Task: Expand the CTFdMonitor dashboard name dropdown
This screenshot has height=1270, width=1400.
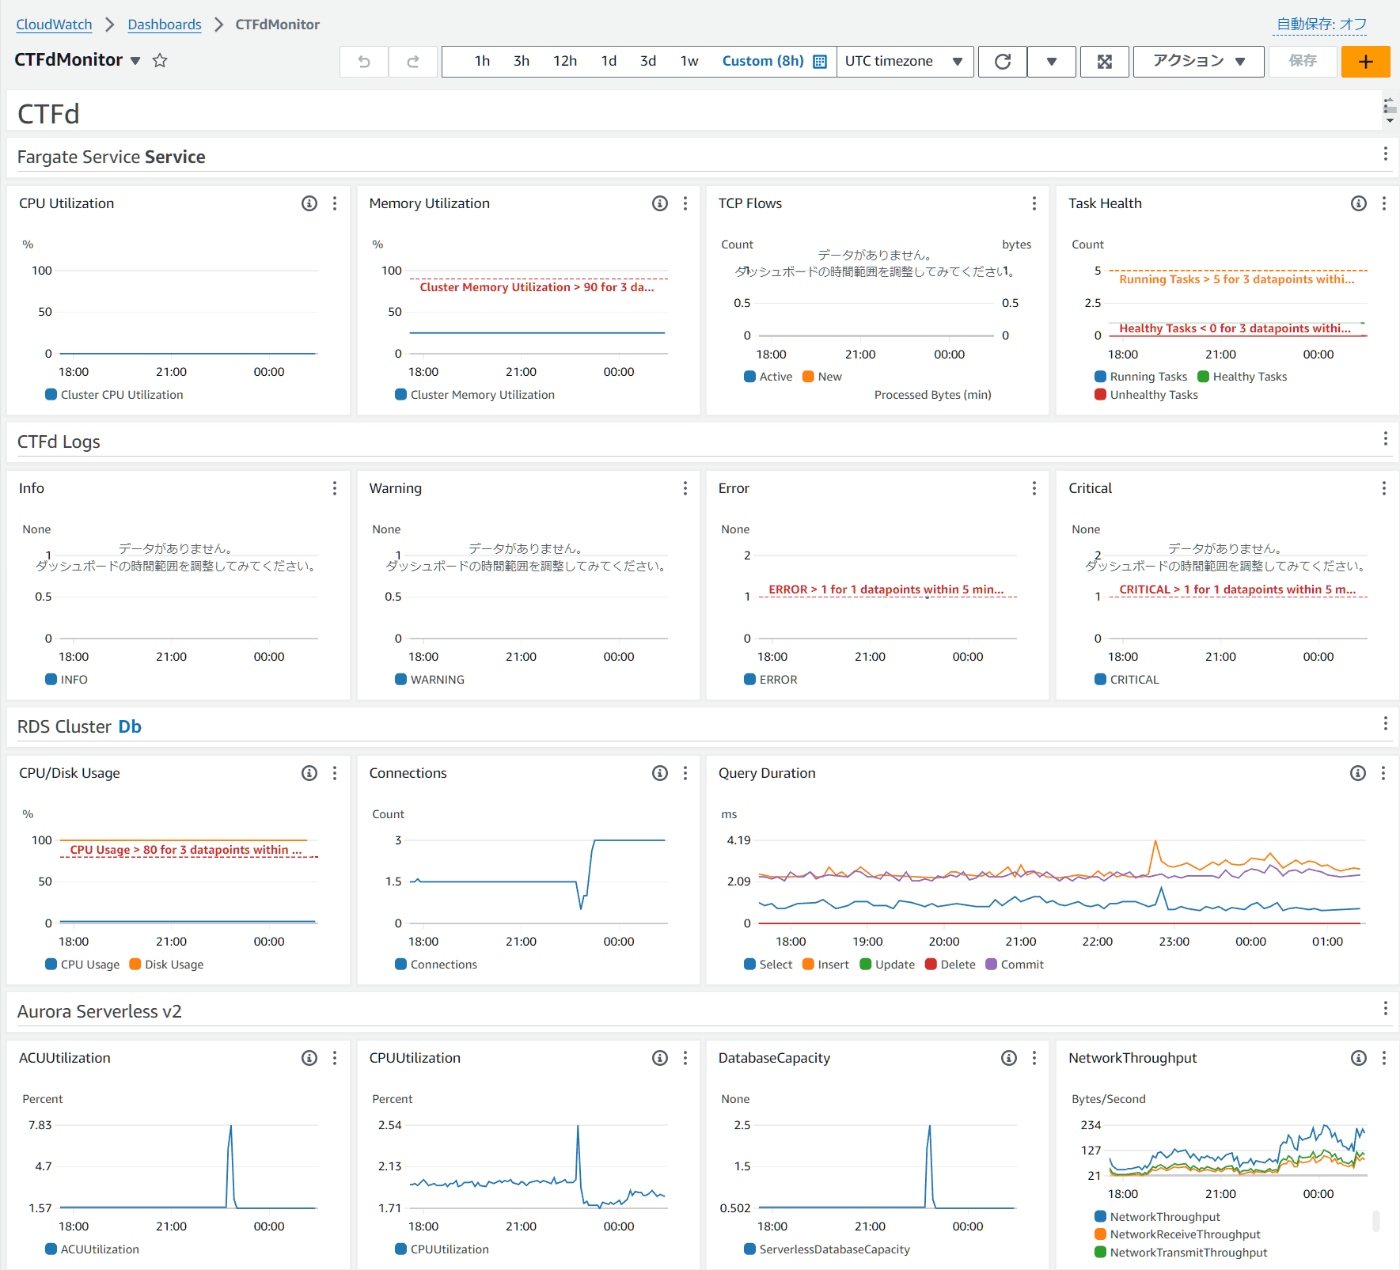Action: tap(135, 61)
